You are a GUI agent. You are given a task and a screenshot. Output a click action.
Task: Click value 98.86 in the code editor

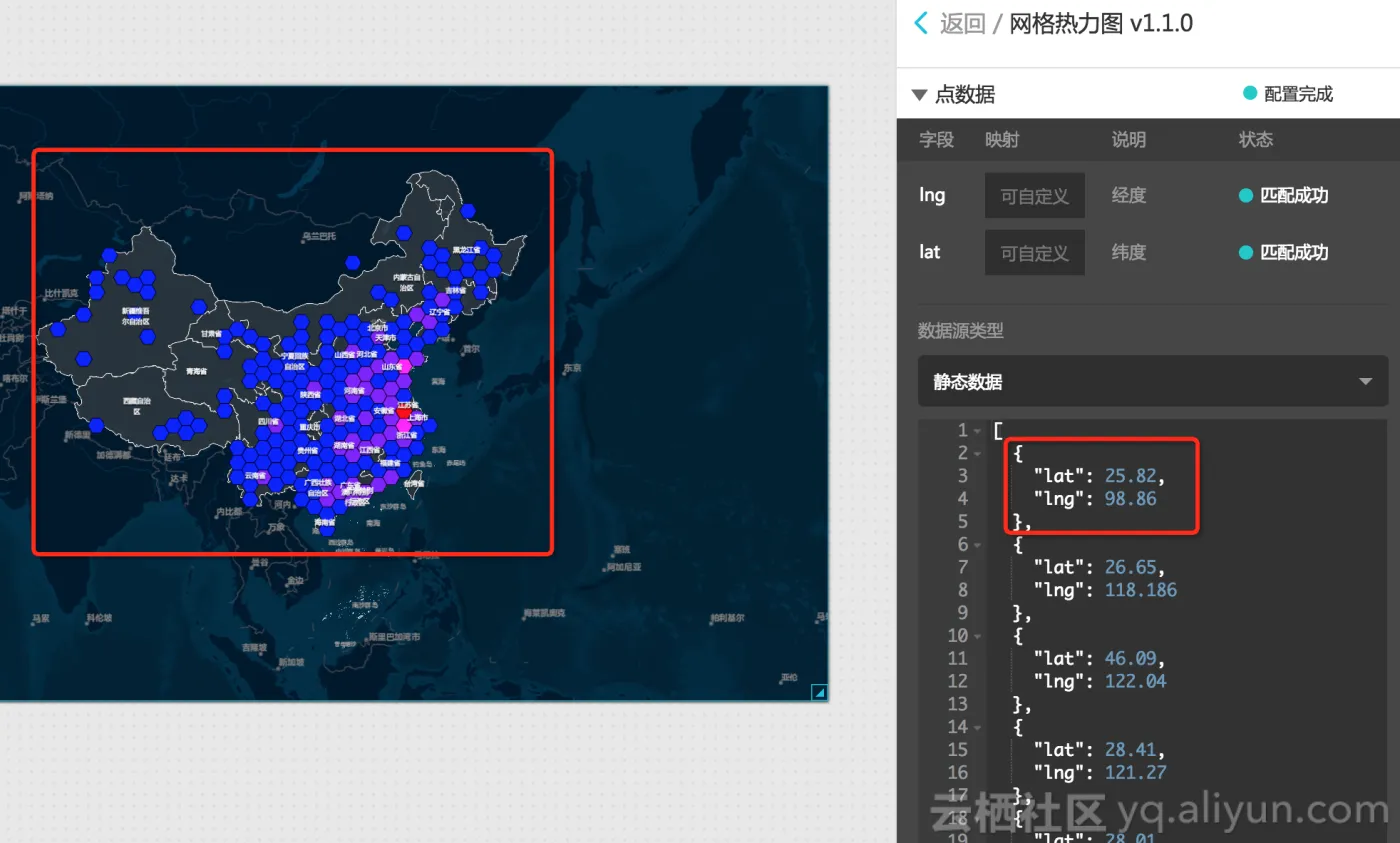pyautogui.click(x=1130, y=498)
